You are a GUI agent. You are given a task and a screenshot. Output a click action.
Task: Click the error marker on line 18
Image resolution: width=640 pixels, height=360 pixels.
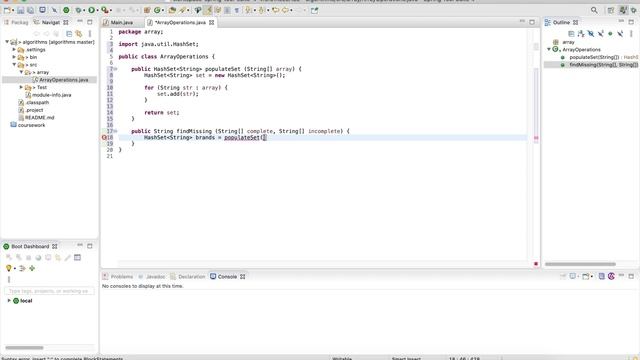pyautogui.click(x=104, y=138)
